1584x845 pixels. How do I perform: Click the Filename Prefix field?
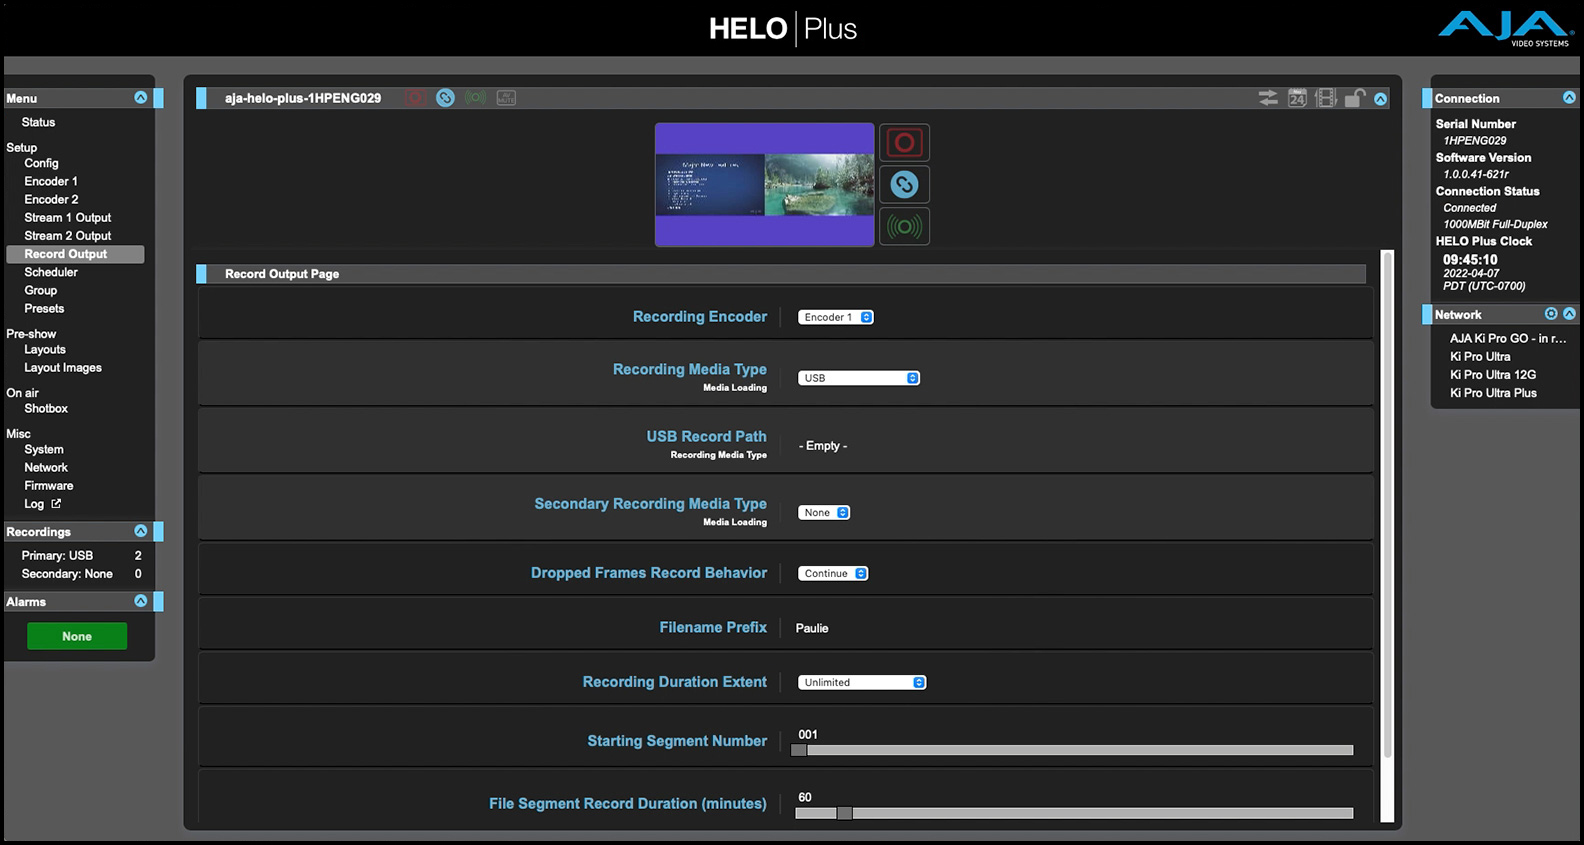coord(812,628)
